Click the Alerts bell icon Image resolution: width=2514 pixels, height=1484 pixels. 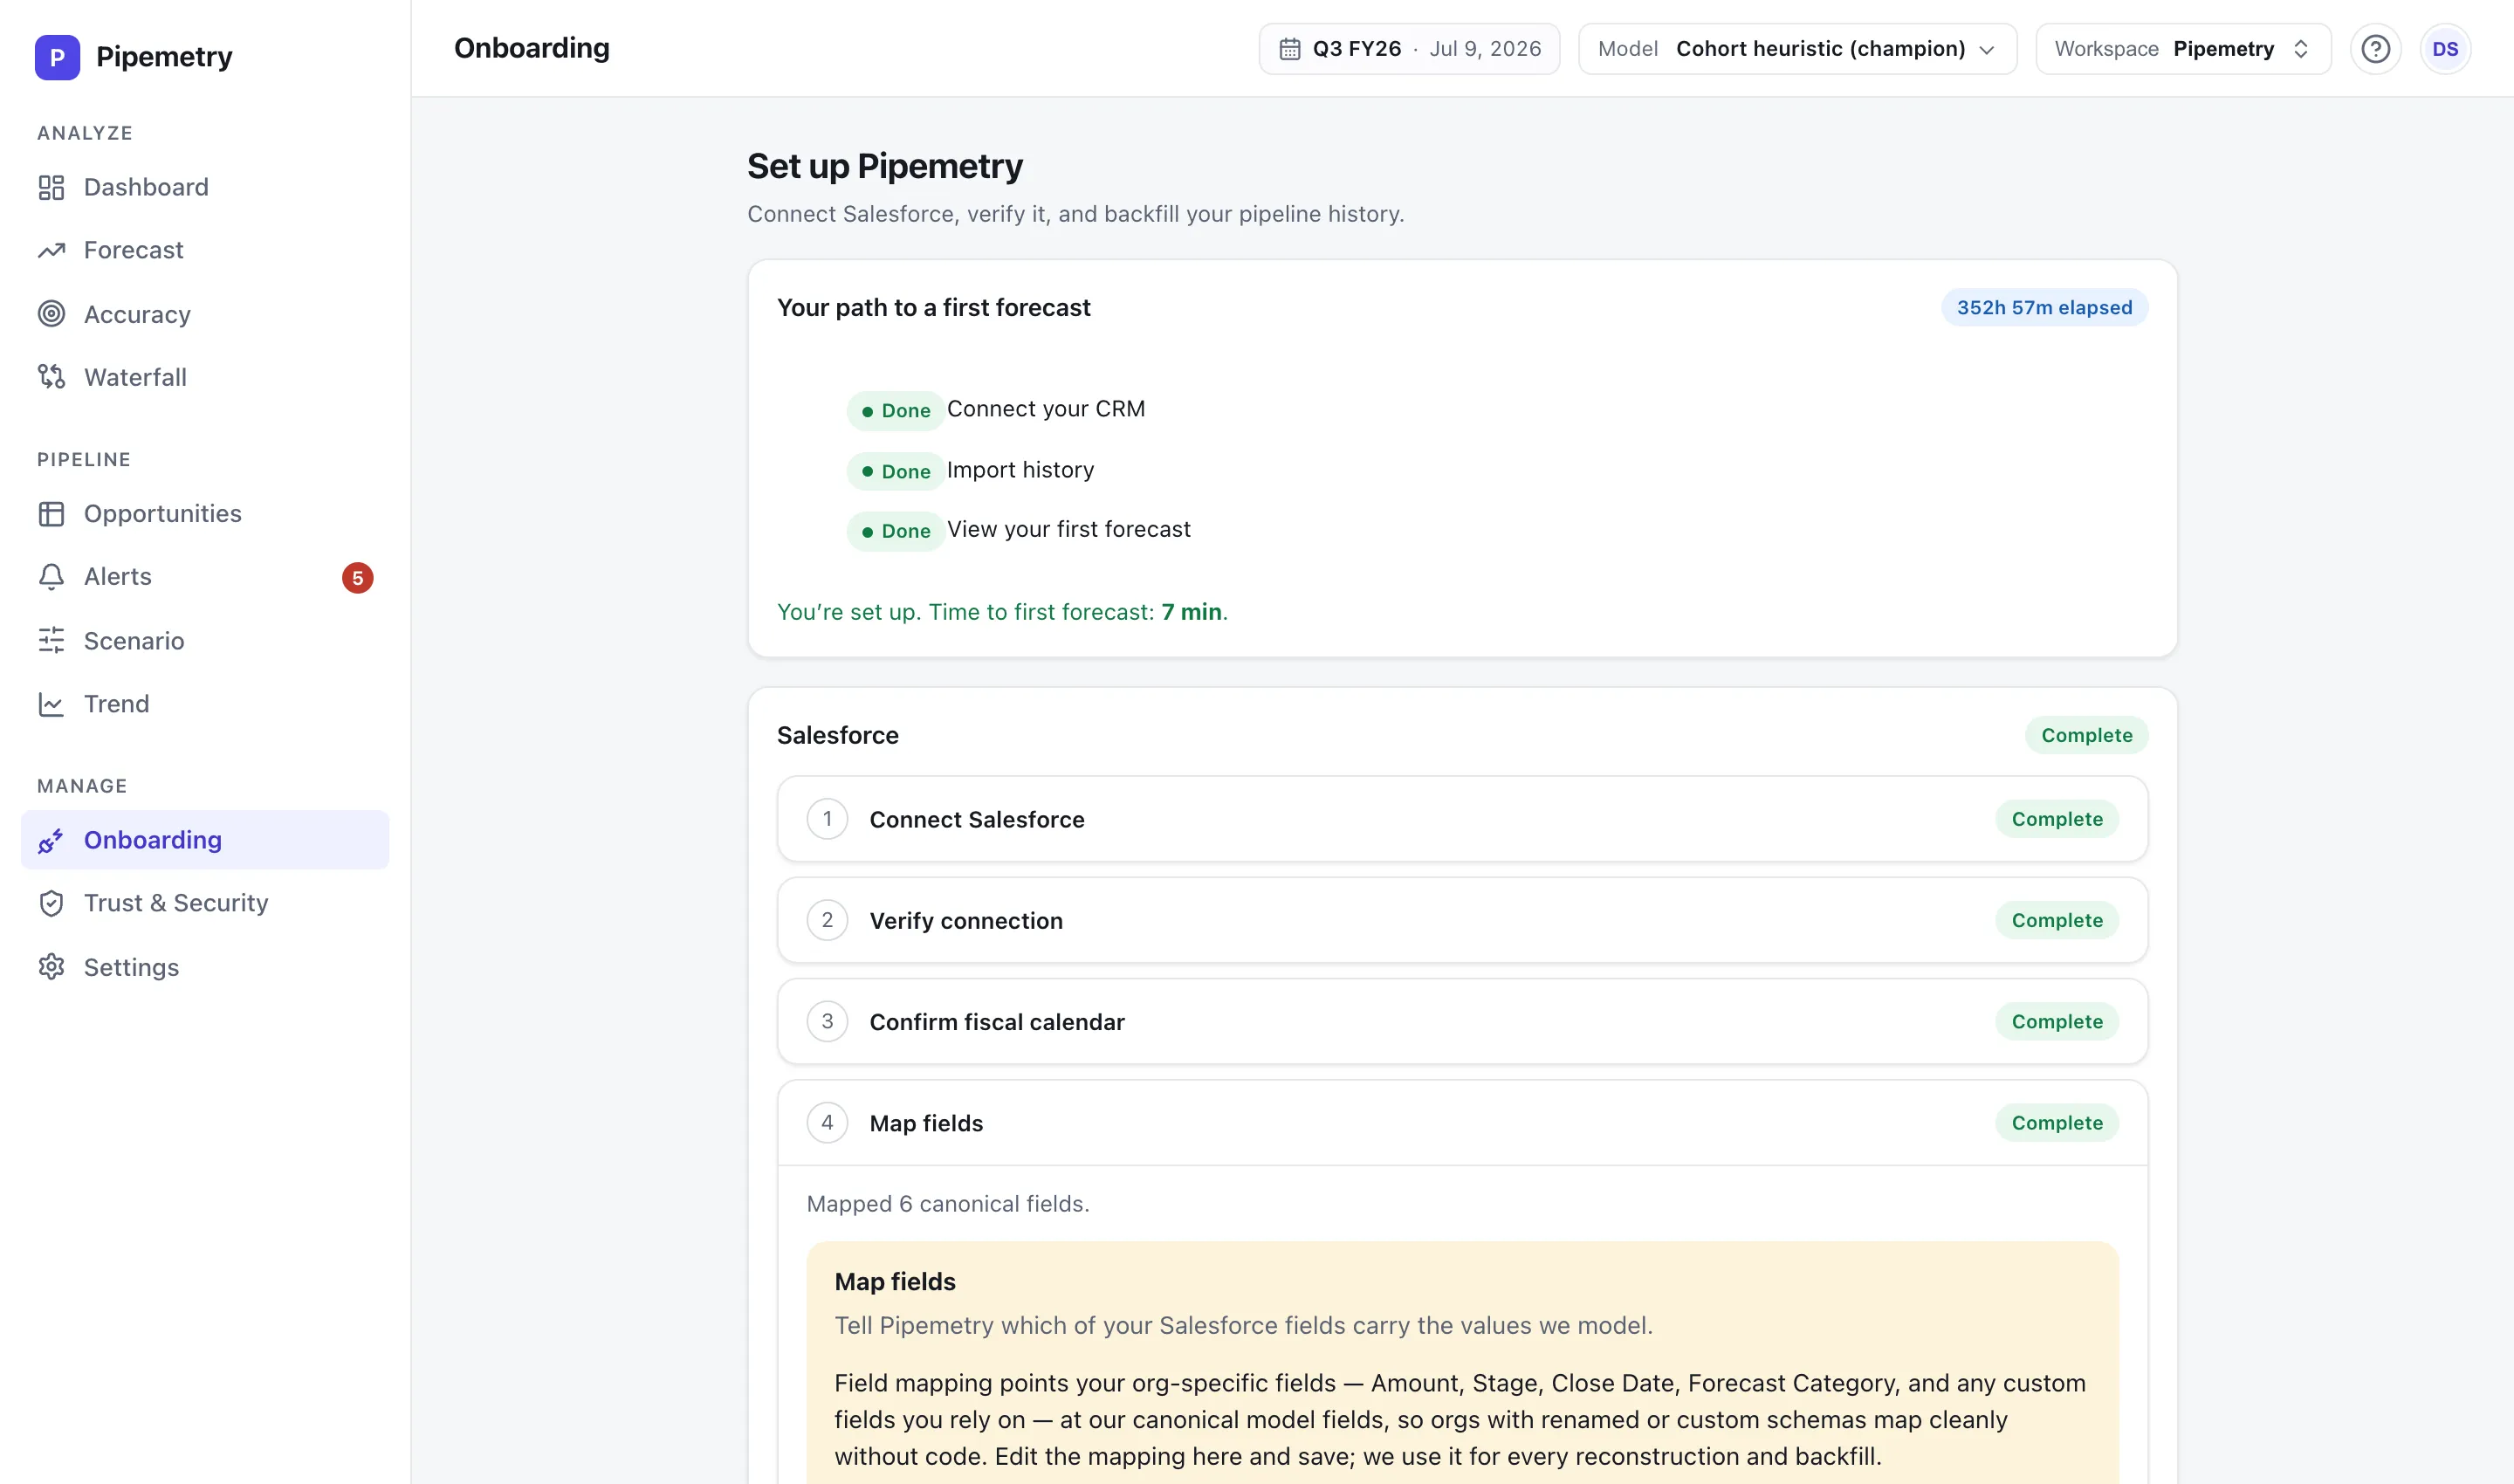(x=51, y=577)
